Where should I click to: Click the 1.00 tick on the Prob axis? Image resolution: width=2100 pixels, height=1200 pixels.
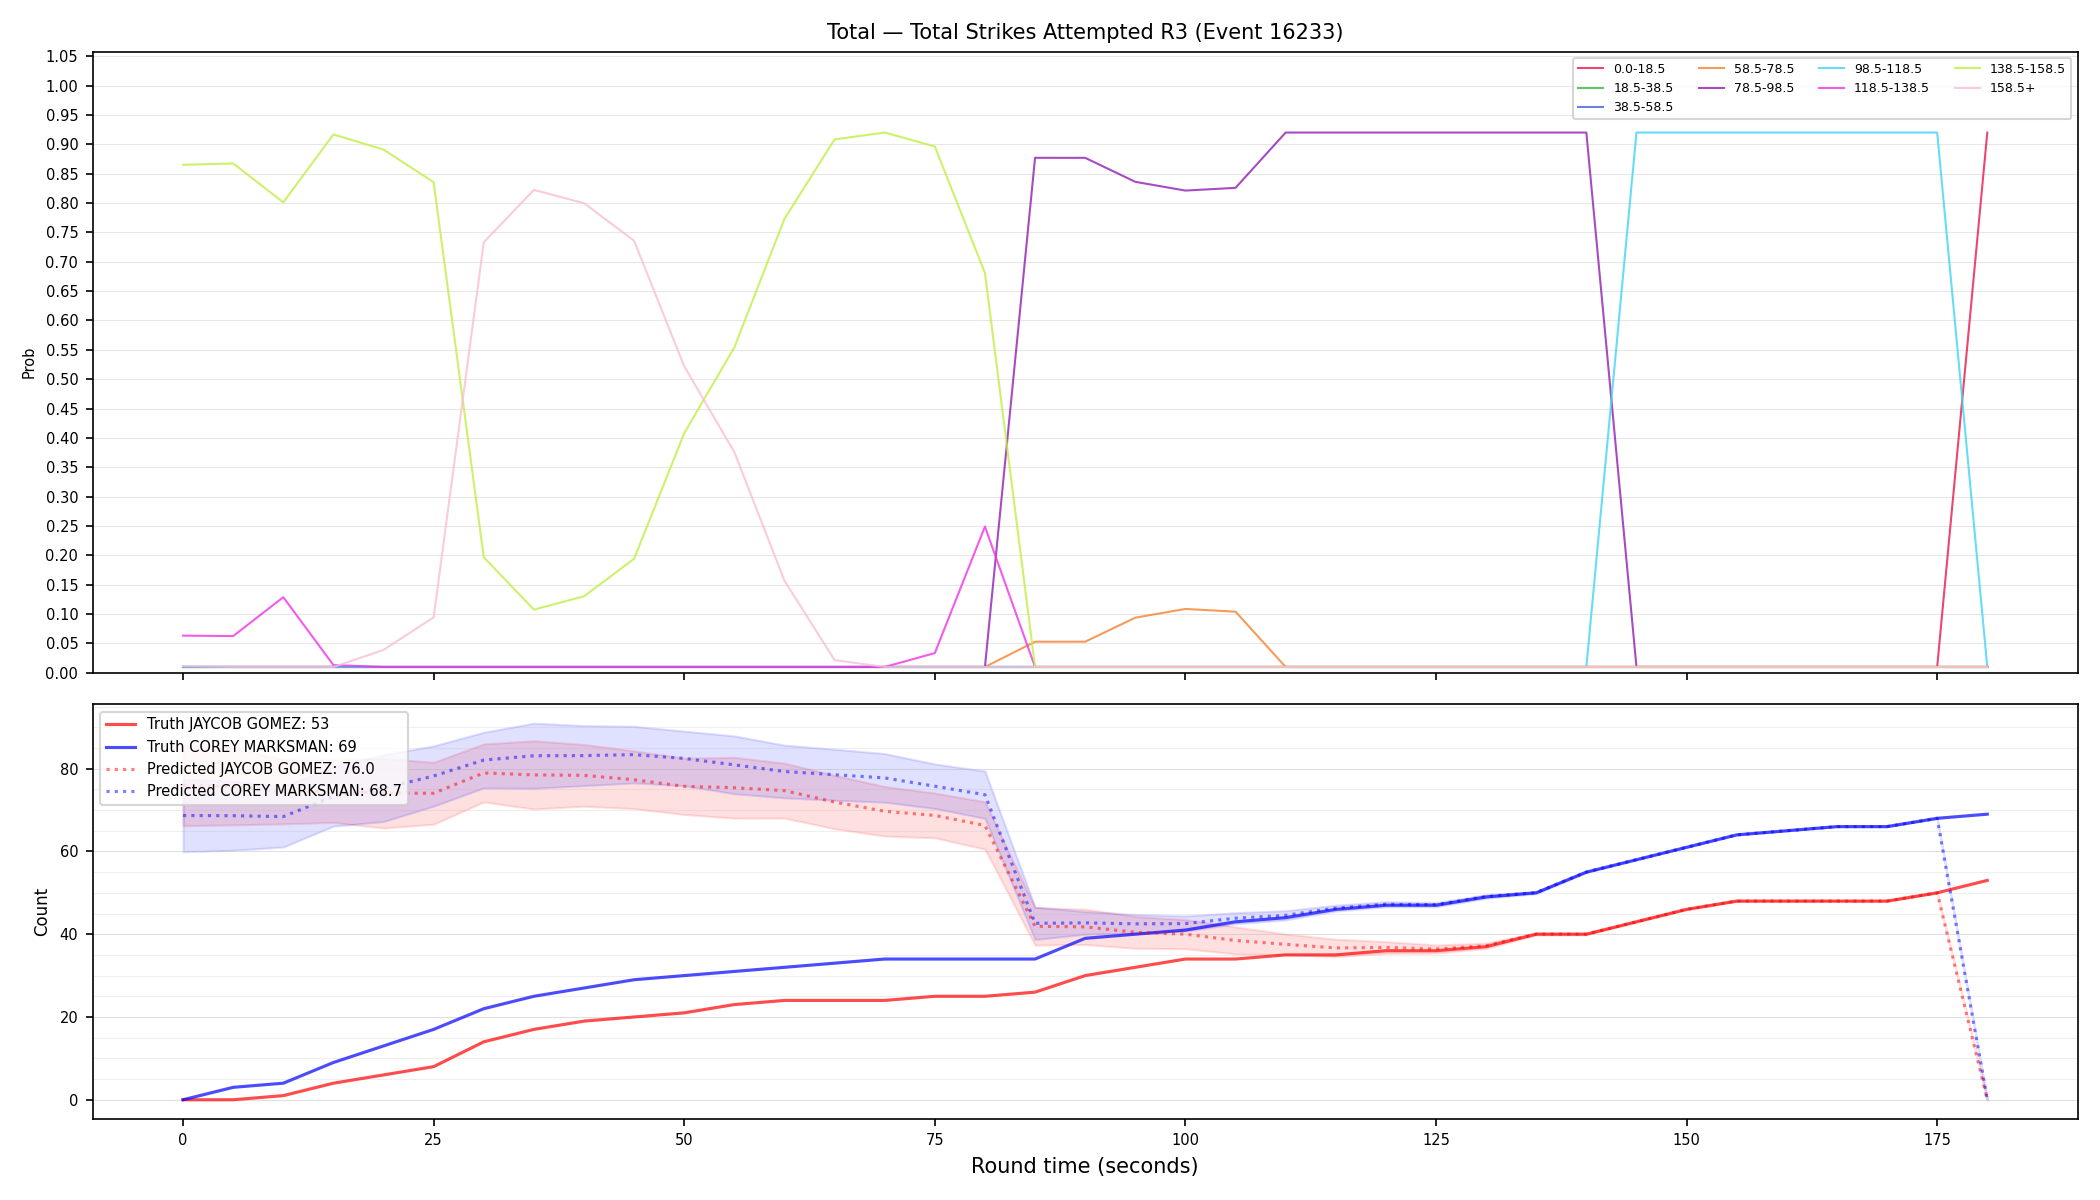coord(62,86)
